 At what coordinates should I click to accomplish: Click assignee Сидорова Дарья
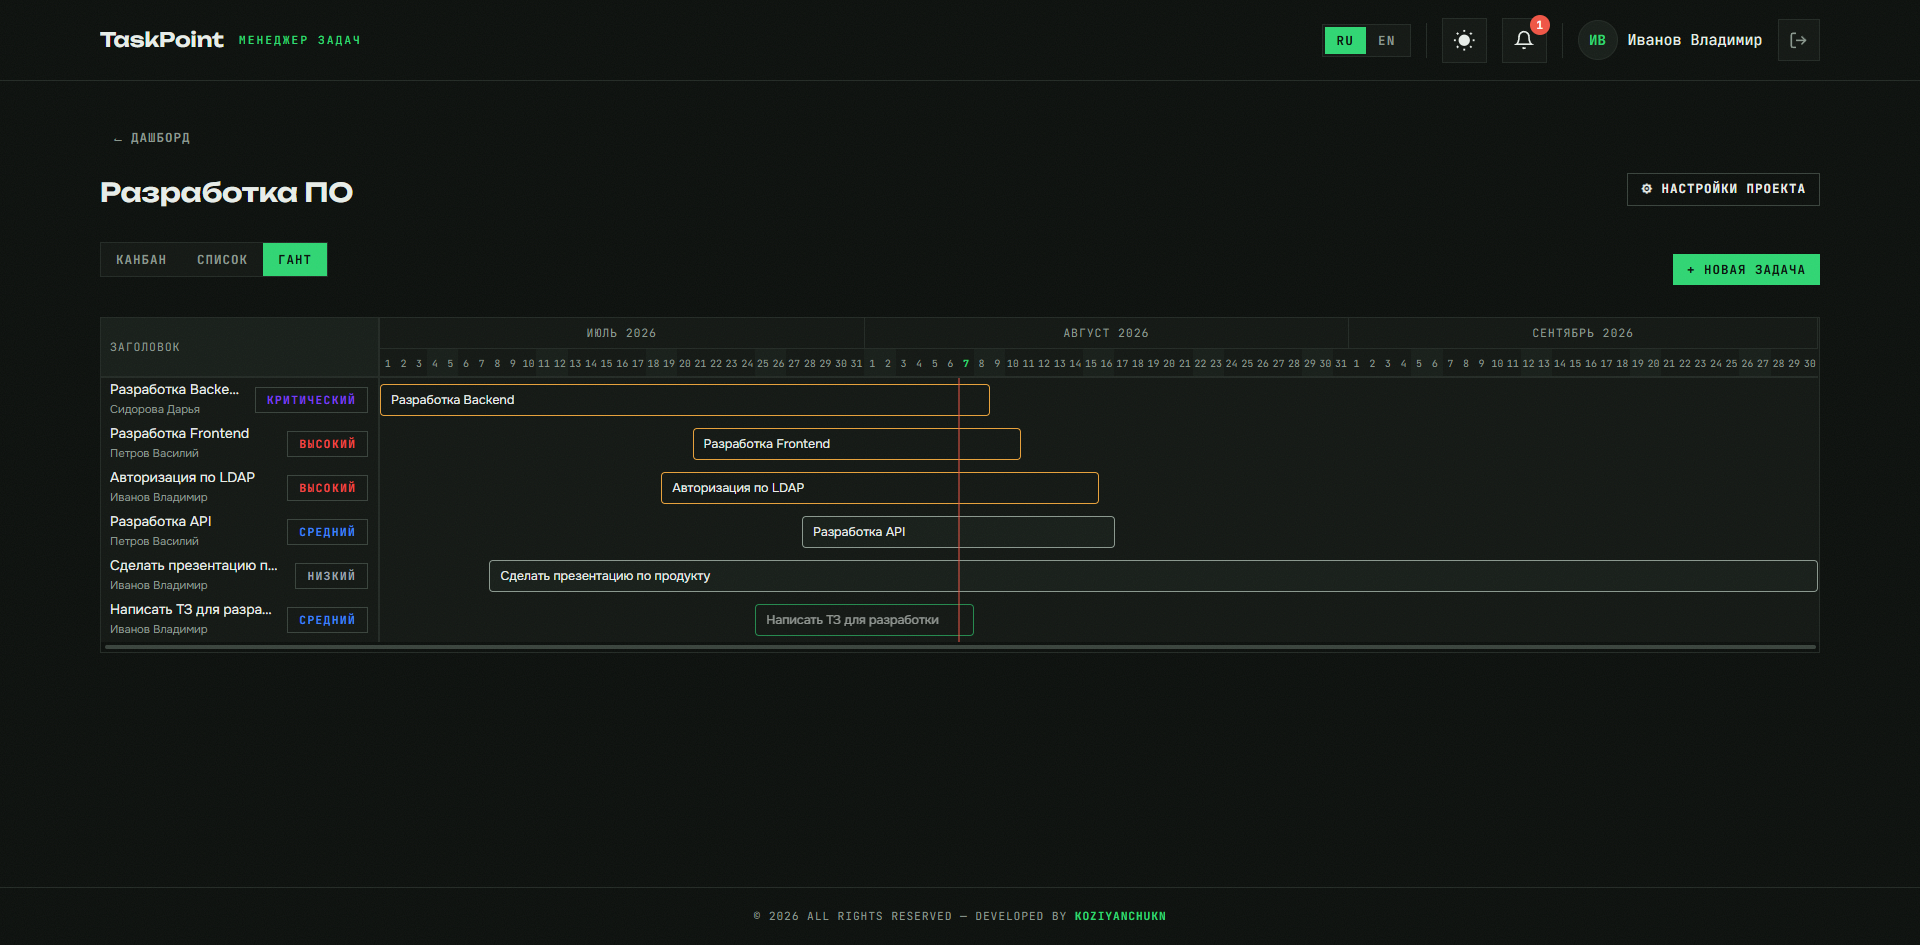point(155,410)
